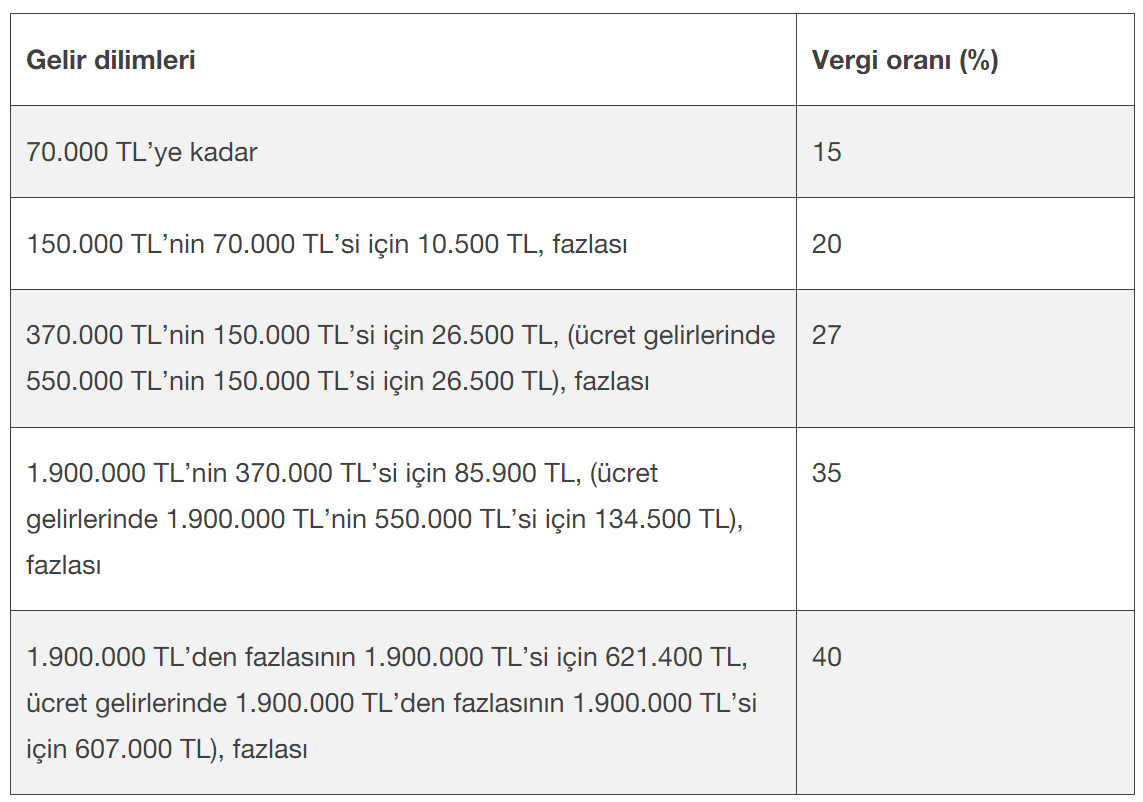Screen dimensions: 1143x802
Task: Click 'fazlası' on its own line in 35% row
Action: point(64,565)
